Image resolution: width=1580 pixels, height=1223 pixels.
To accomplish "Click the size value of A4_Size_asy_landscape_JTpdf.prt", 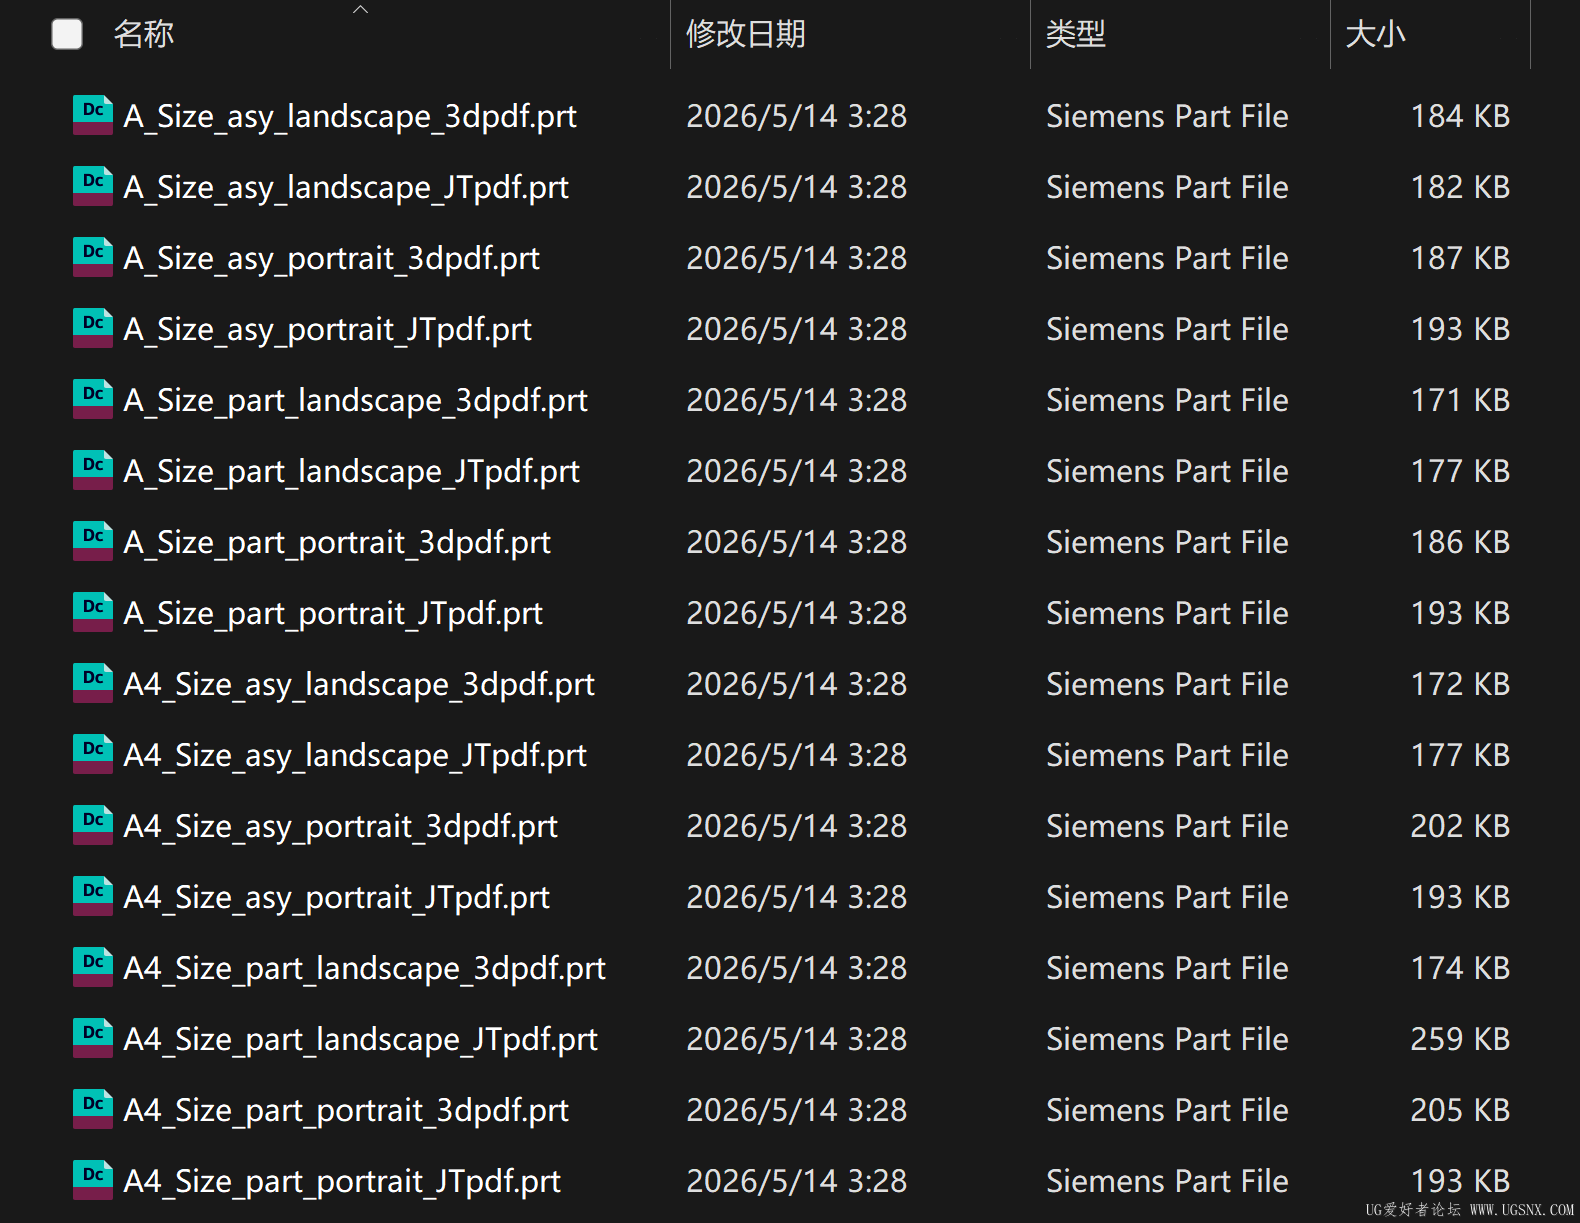I will [1460, 755].
